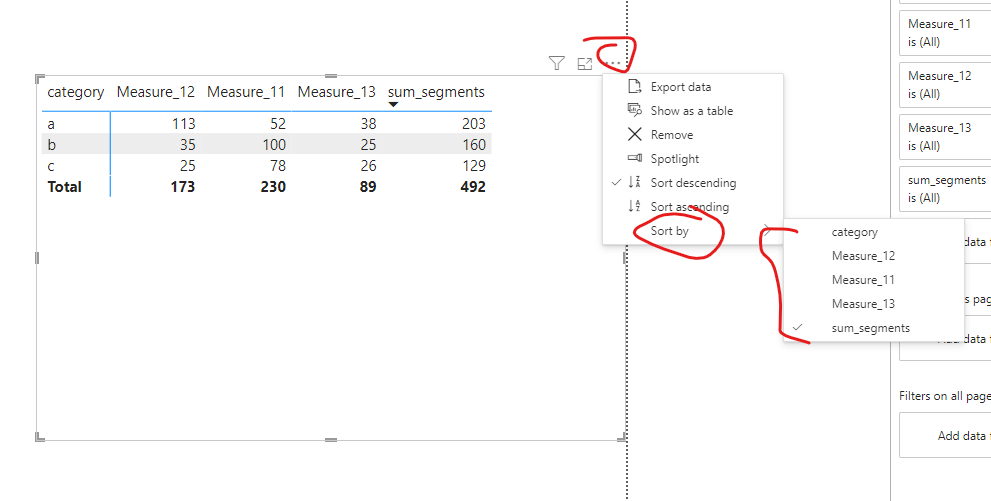
Task: Click Add data field under Filters on all pages
Action: click(945, 435)
